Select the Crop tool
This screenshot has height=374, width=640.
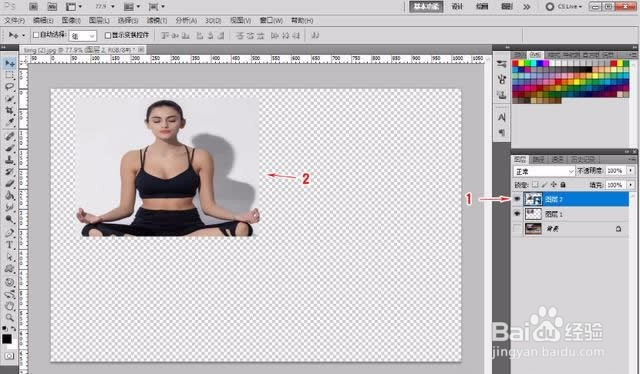pyautogui.click(x=10, y=110)
